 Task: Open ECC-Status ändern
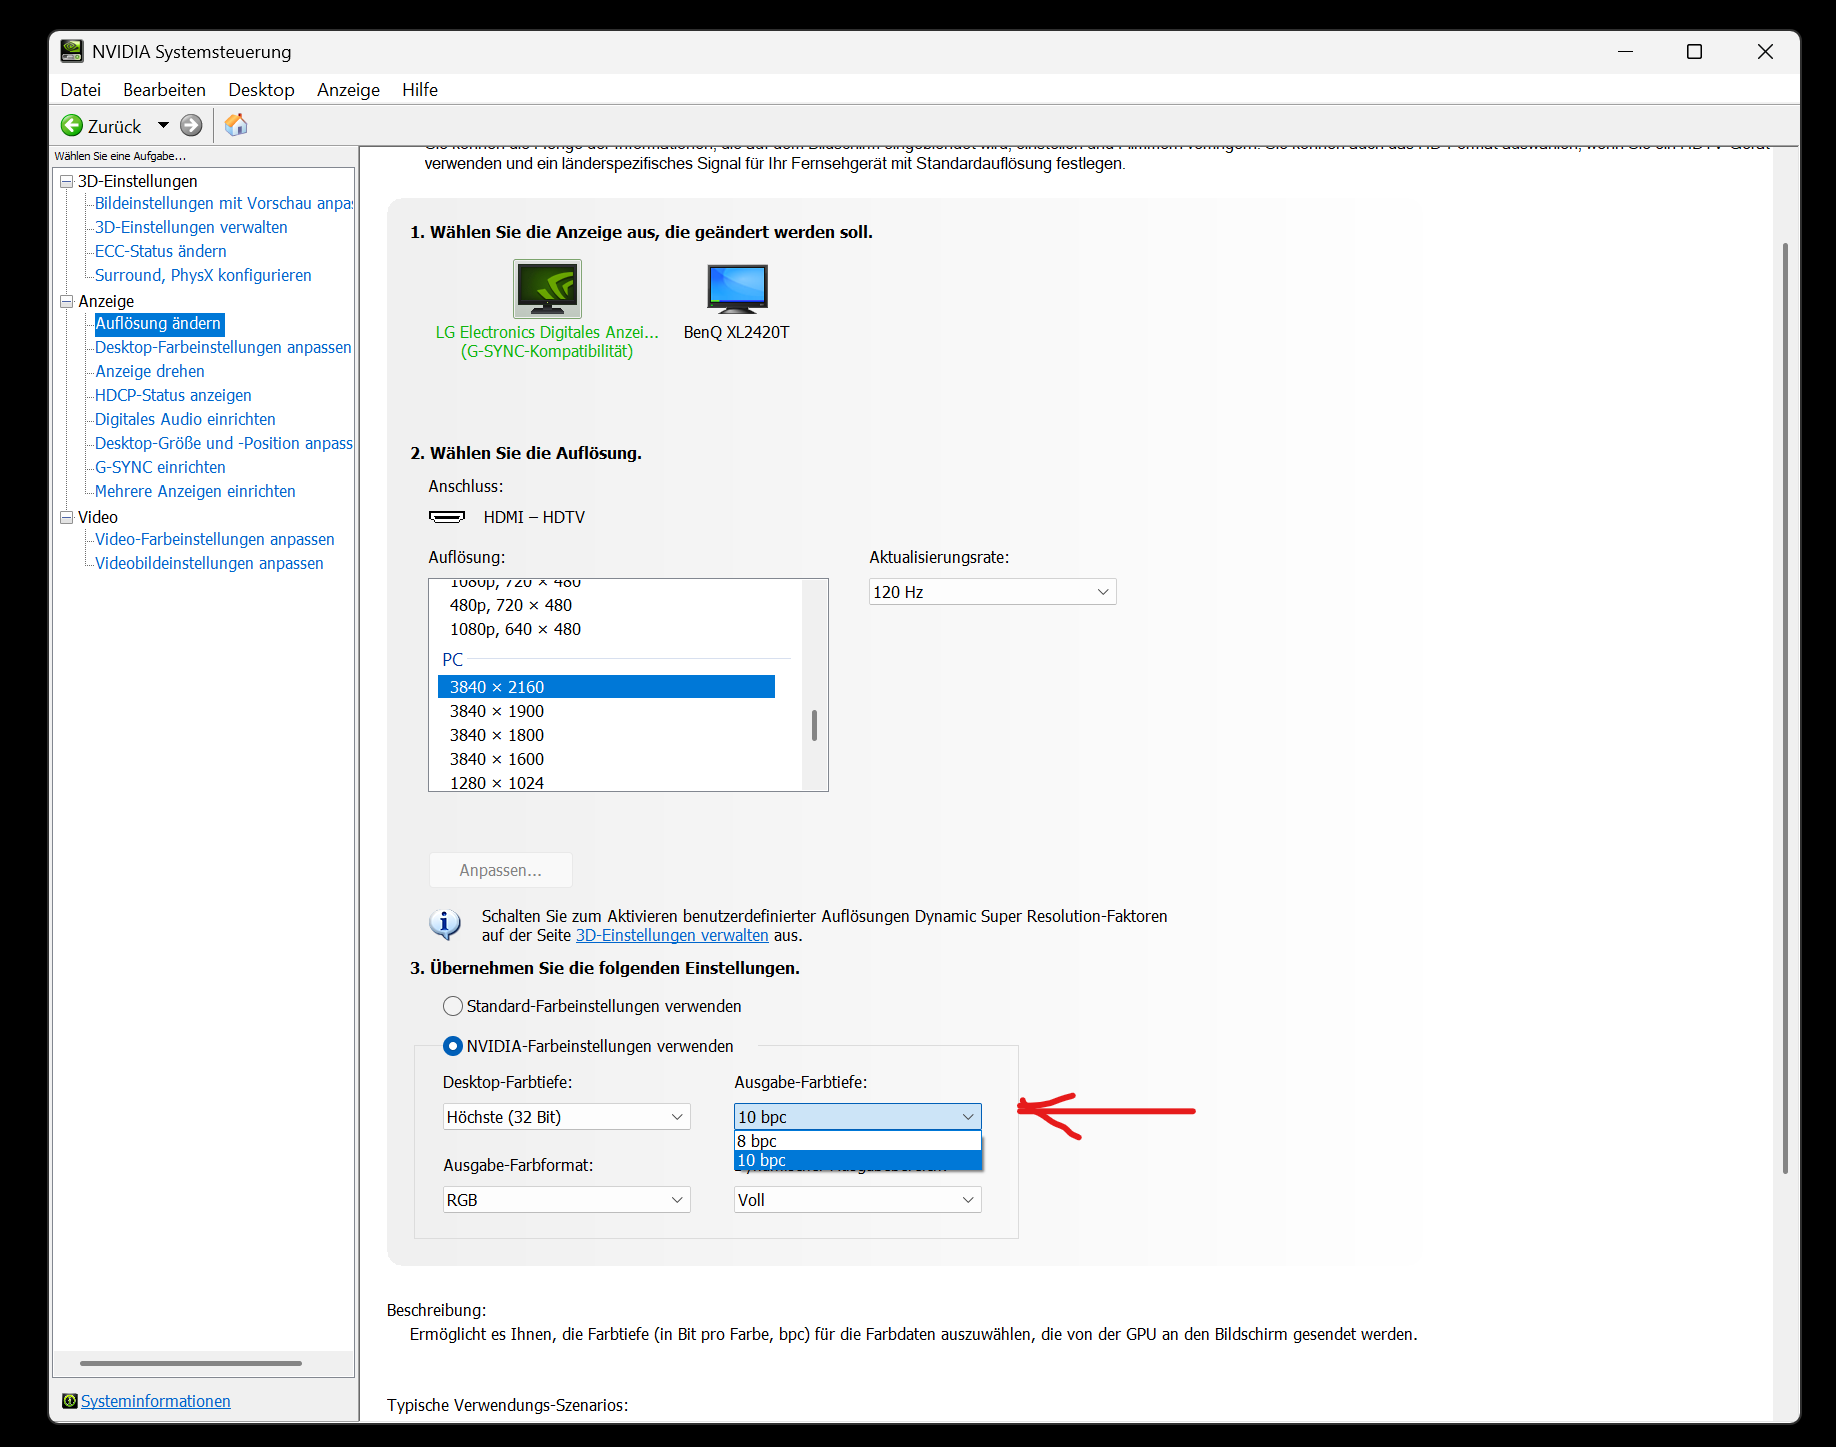[161, 251]
